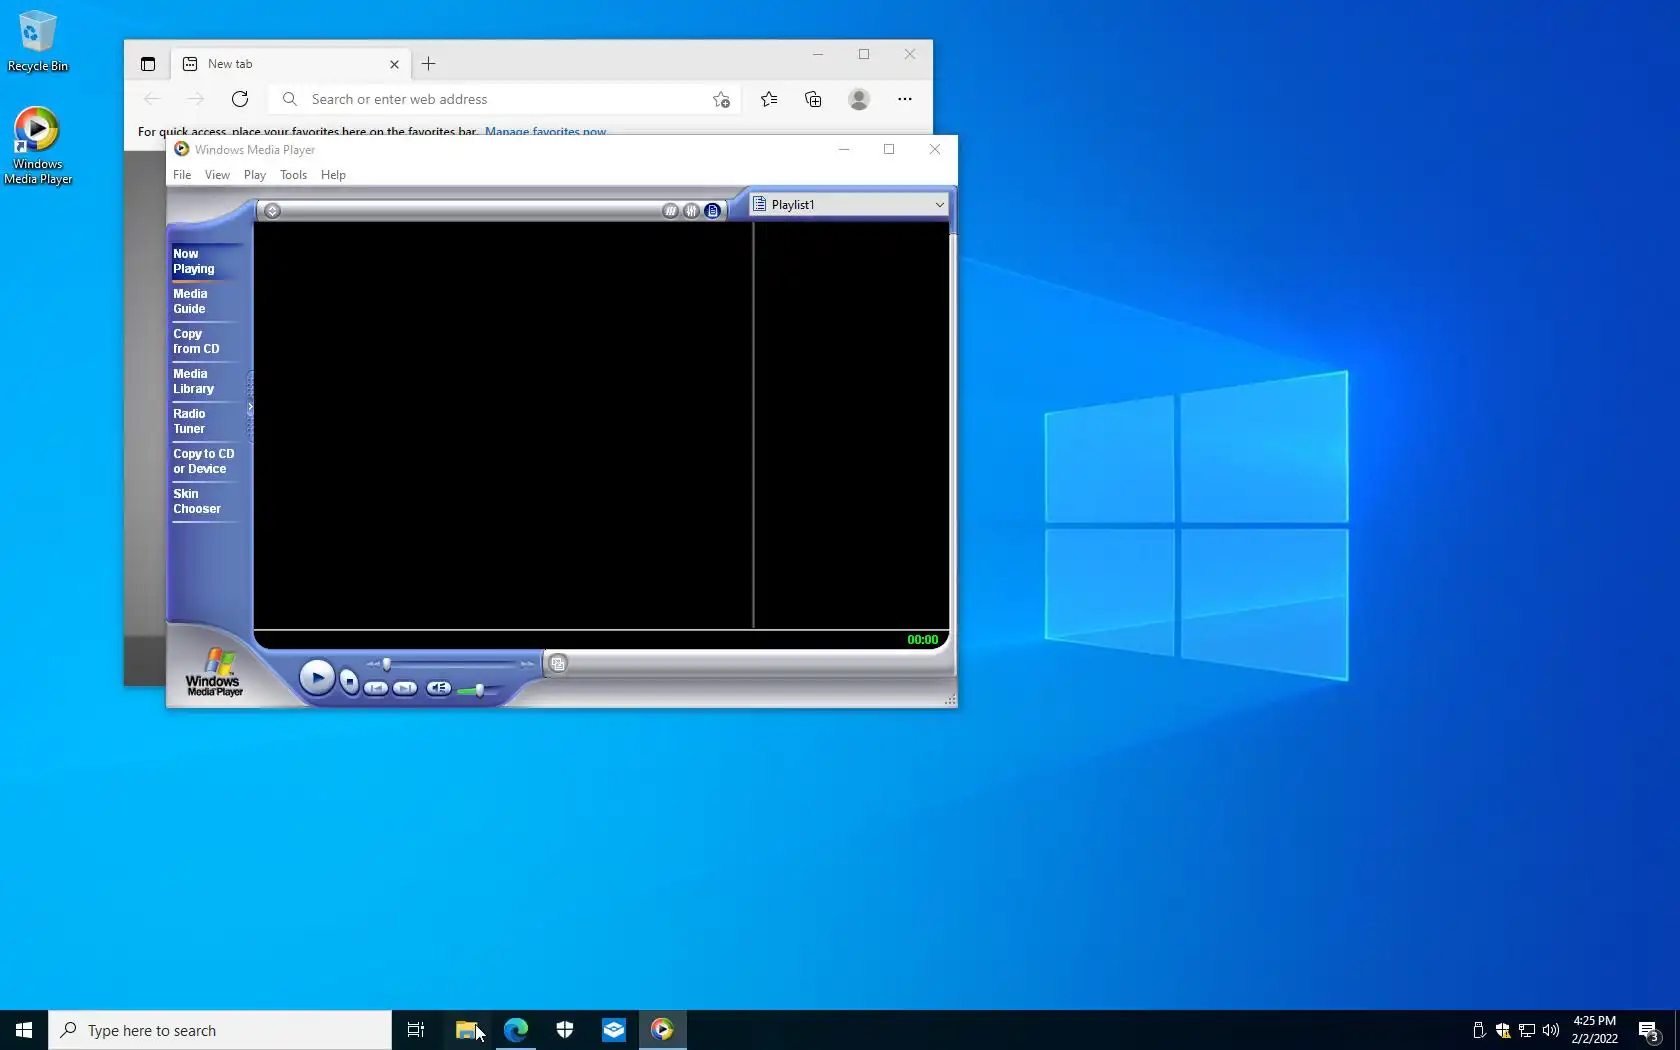This screenshot has width=1680, height=1050.
Task: Open the Edge profile menu
Action: 859,99
